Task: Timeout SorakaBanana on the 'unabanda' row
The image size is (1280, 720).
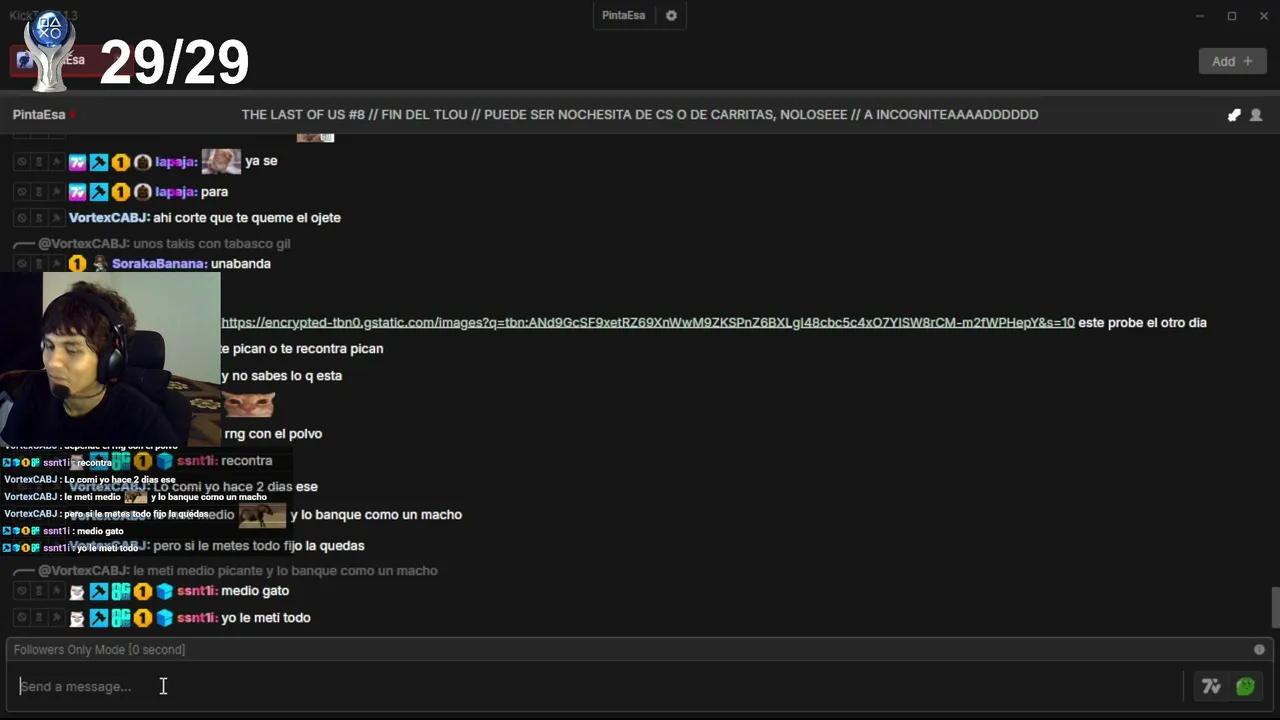Action: 39,264
